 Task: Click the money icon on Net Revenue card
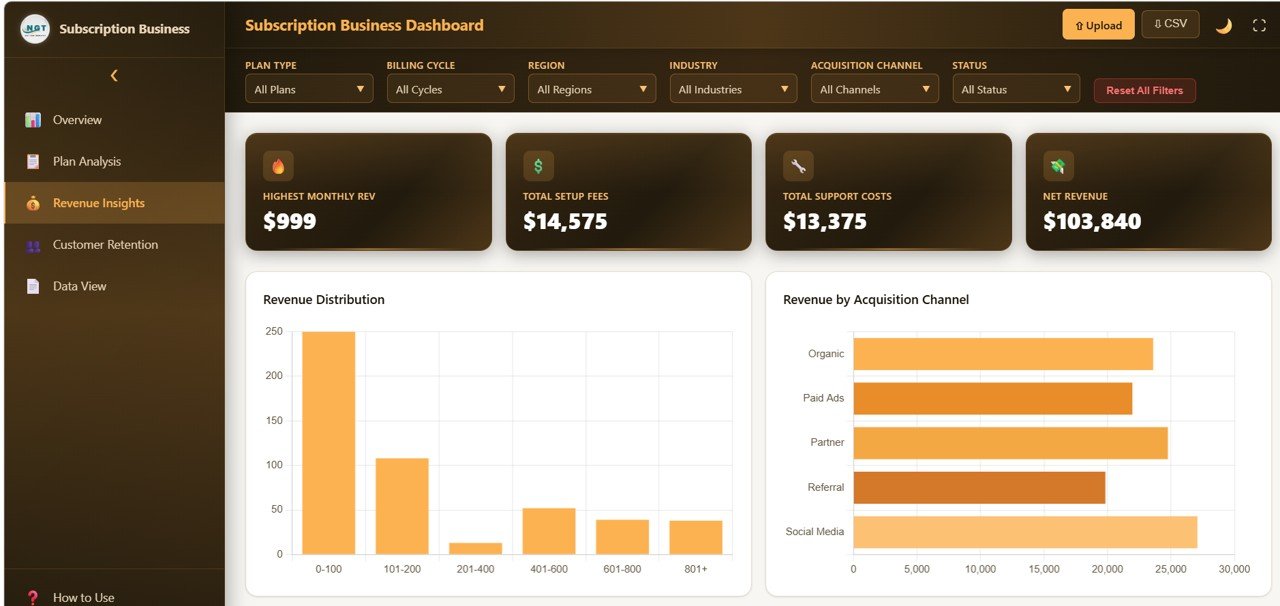[x=1057, y=165]
